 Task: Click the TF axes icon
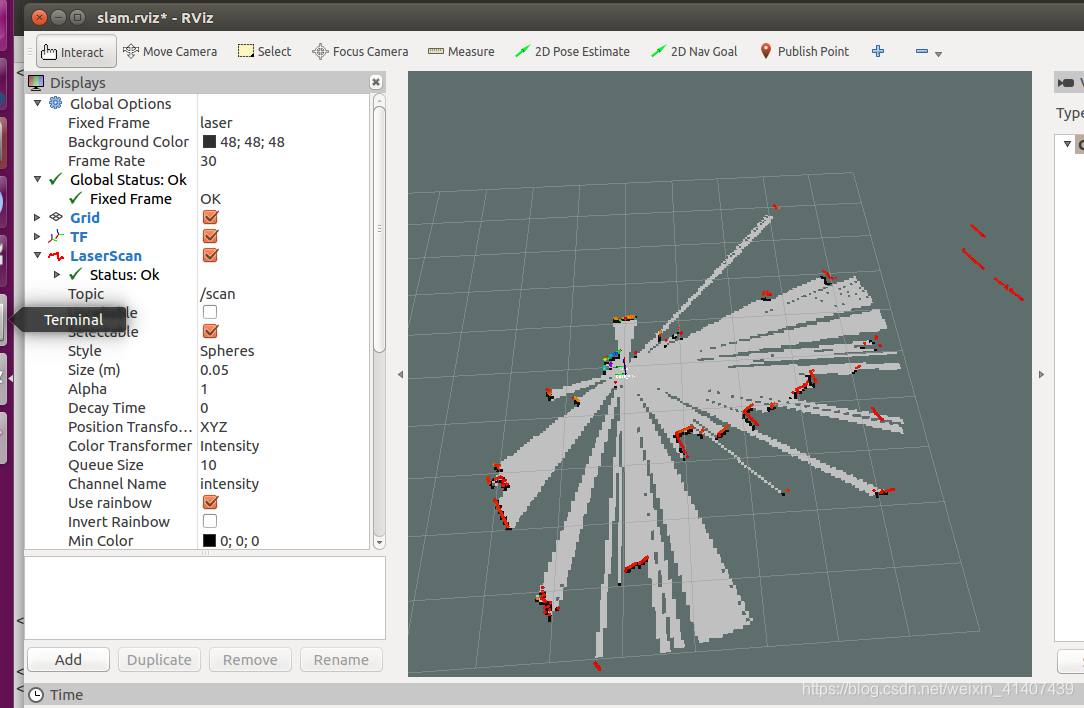tap(56, 236)
